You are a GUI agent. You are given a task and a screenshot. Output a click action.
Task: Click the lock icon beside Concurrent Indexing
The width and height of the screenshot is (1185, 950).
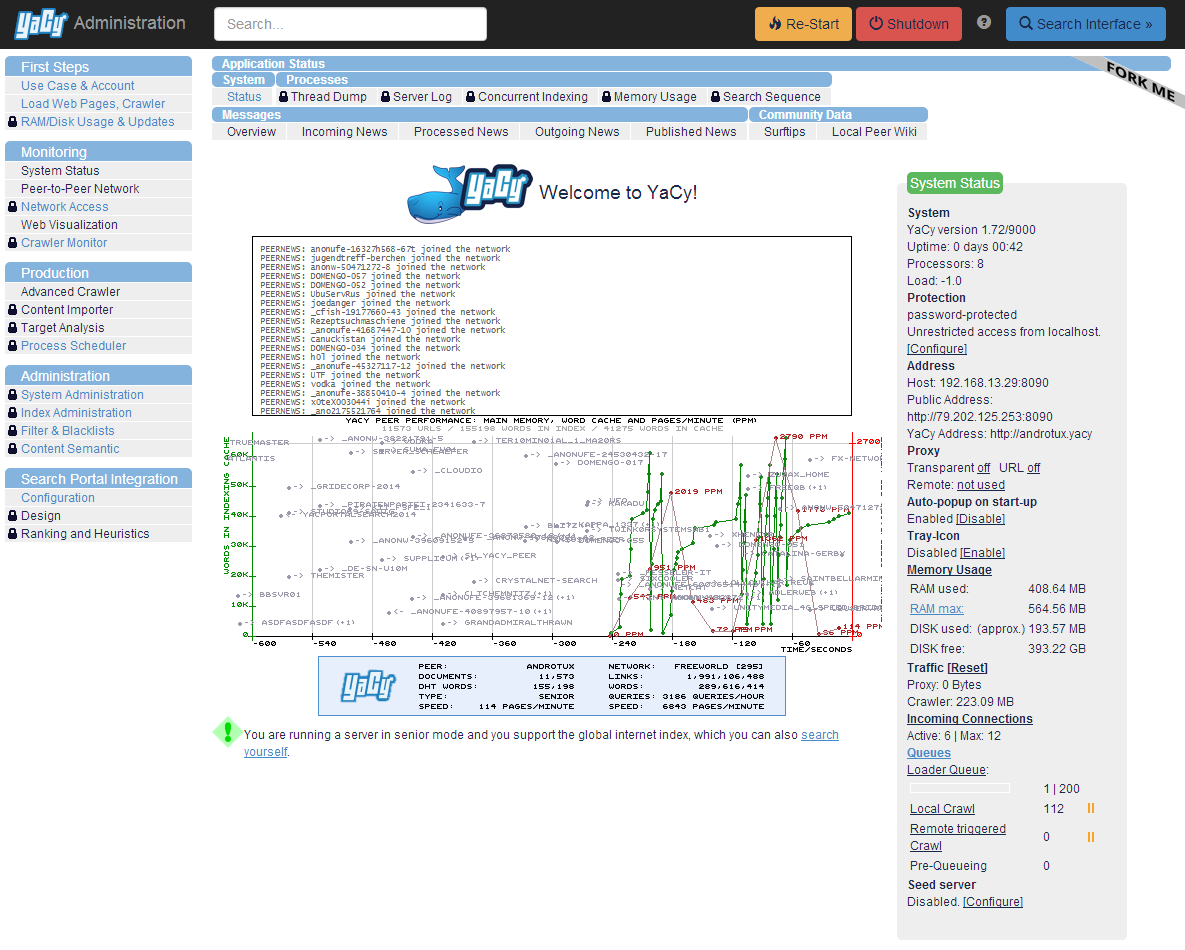[x=470, y=97]
